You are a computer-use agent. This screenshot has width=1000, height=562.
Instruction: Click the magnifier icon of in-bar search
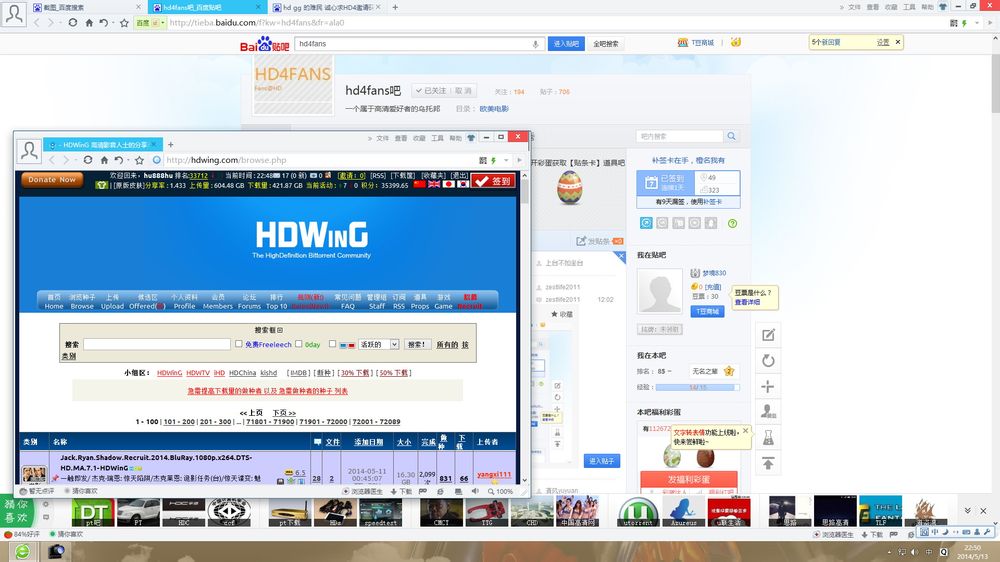click(732, 136)
